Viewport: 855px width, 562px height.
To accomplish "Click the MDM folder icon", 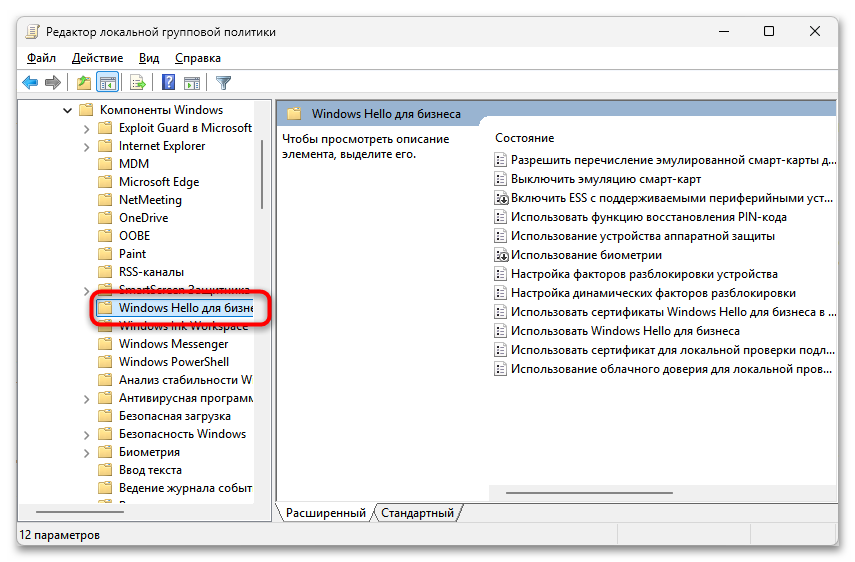I will point(105,164).
